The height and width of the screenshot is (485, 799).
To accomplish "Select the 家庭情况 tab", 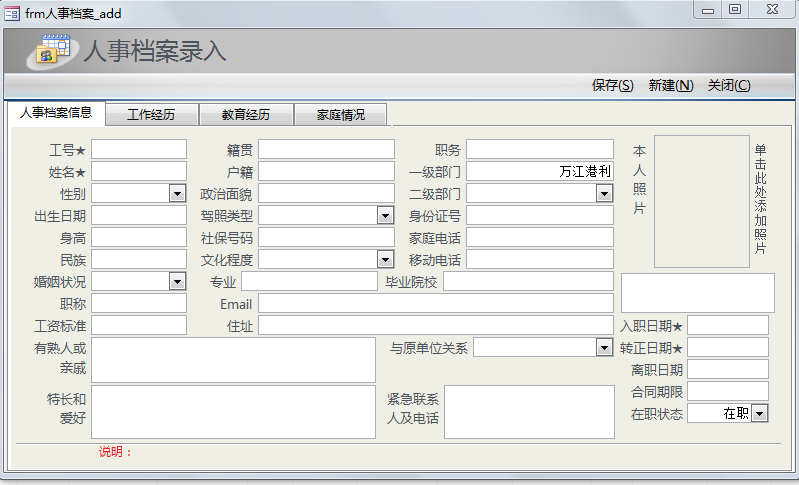I will pos(340,115).
